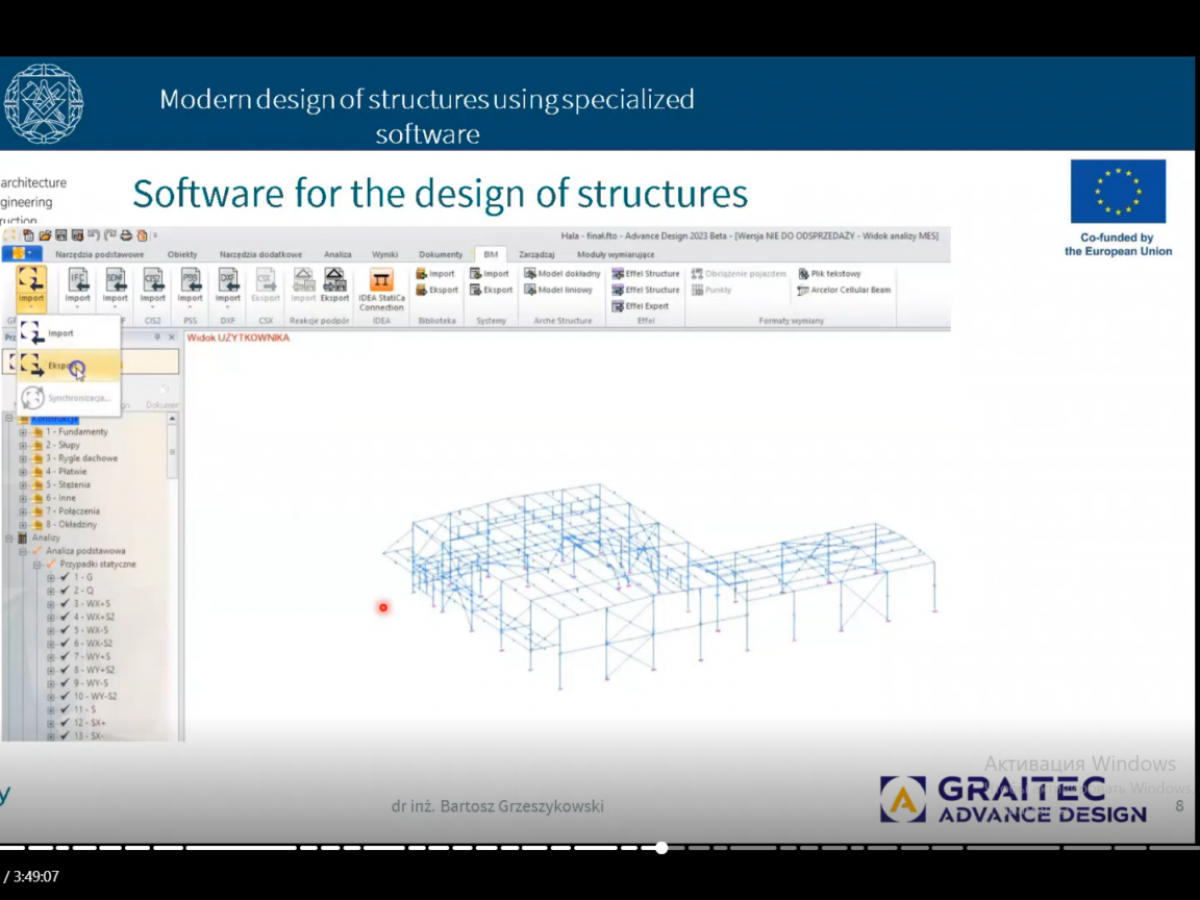Click the IDEA StatiCa Connection icon
The image size is (1200, 900).
click(381, 282)
